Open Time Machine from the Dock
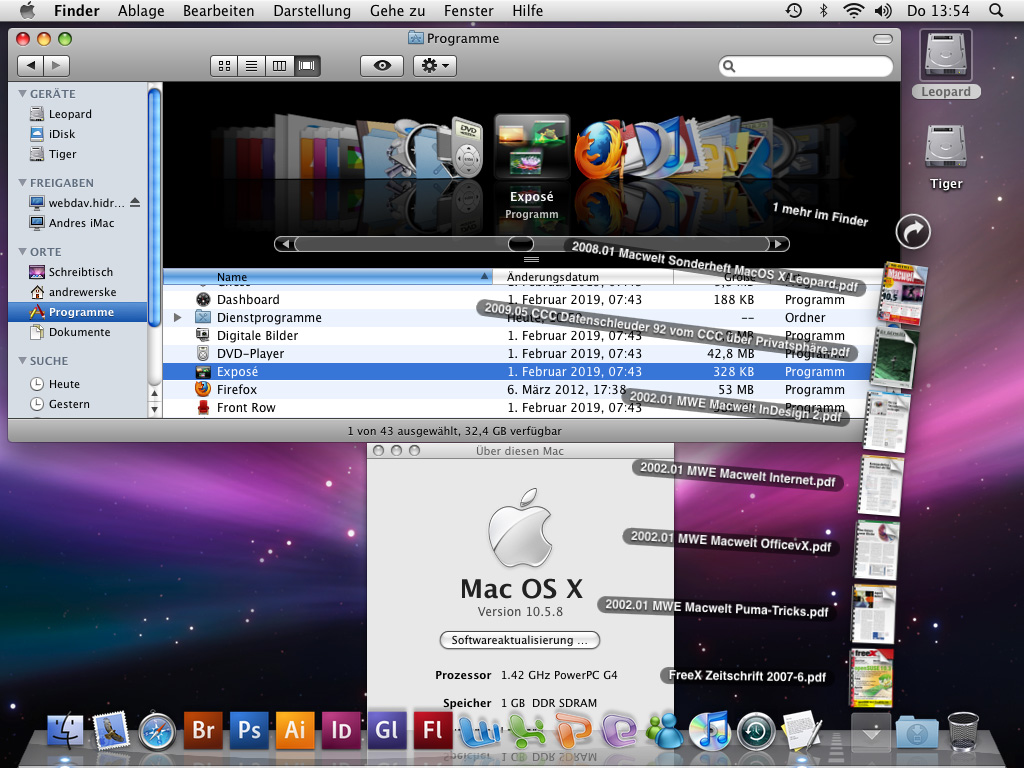 pos(756,731)
